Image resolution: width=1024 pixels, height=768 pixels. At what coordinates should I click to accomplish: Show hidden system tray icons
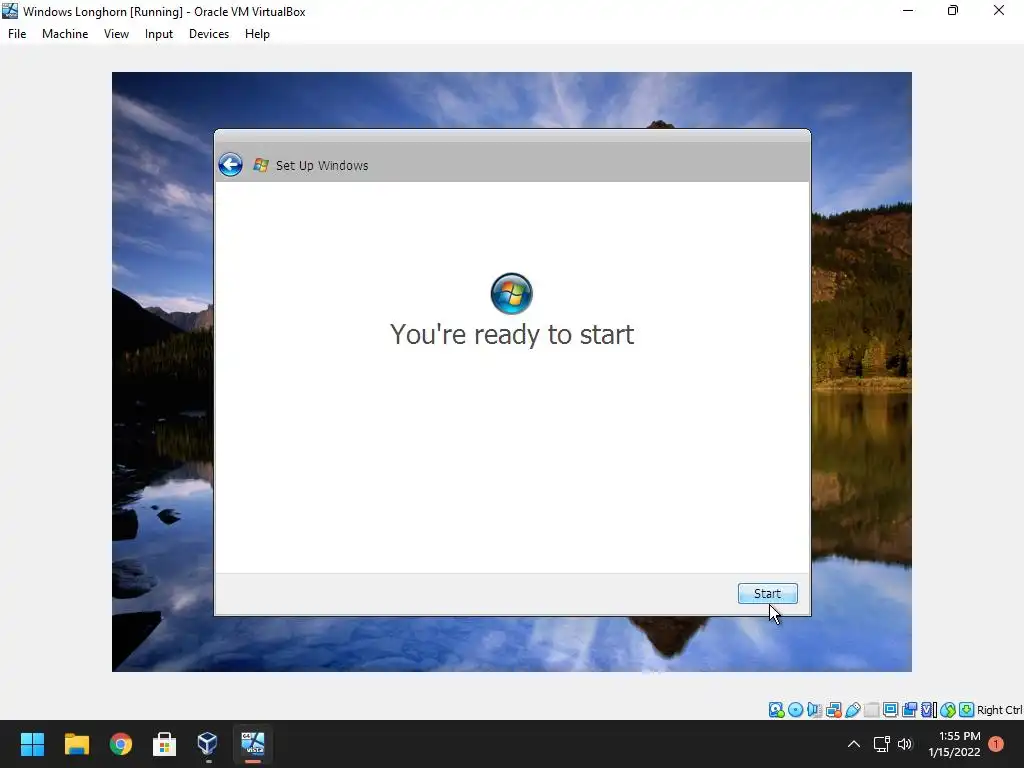click(x=854, y=744)
